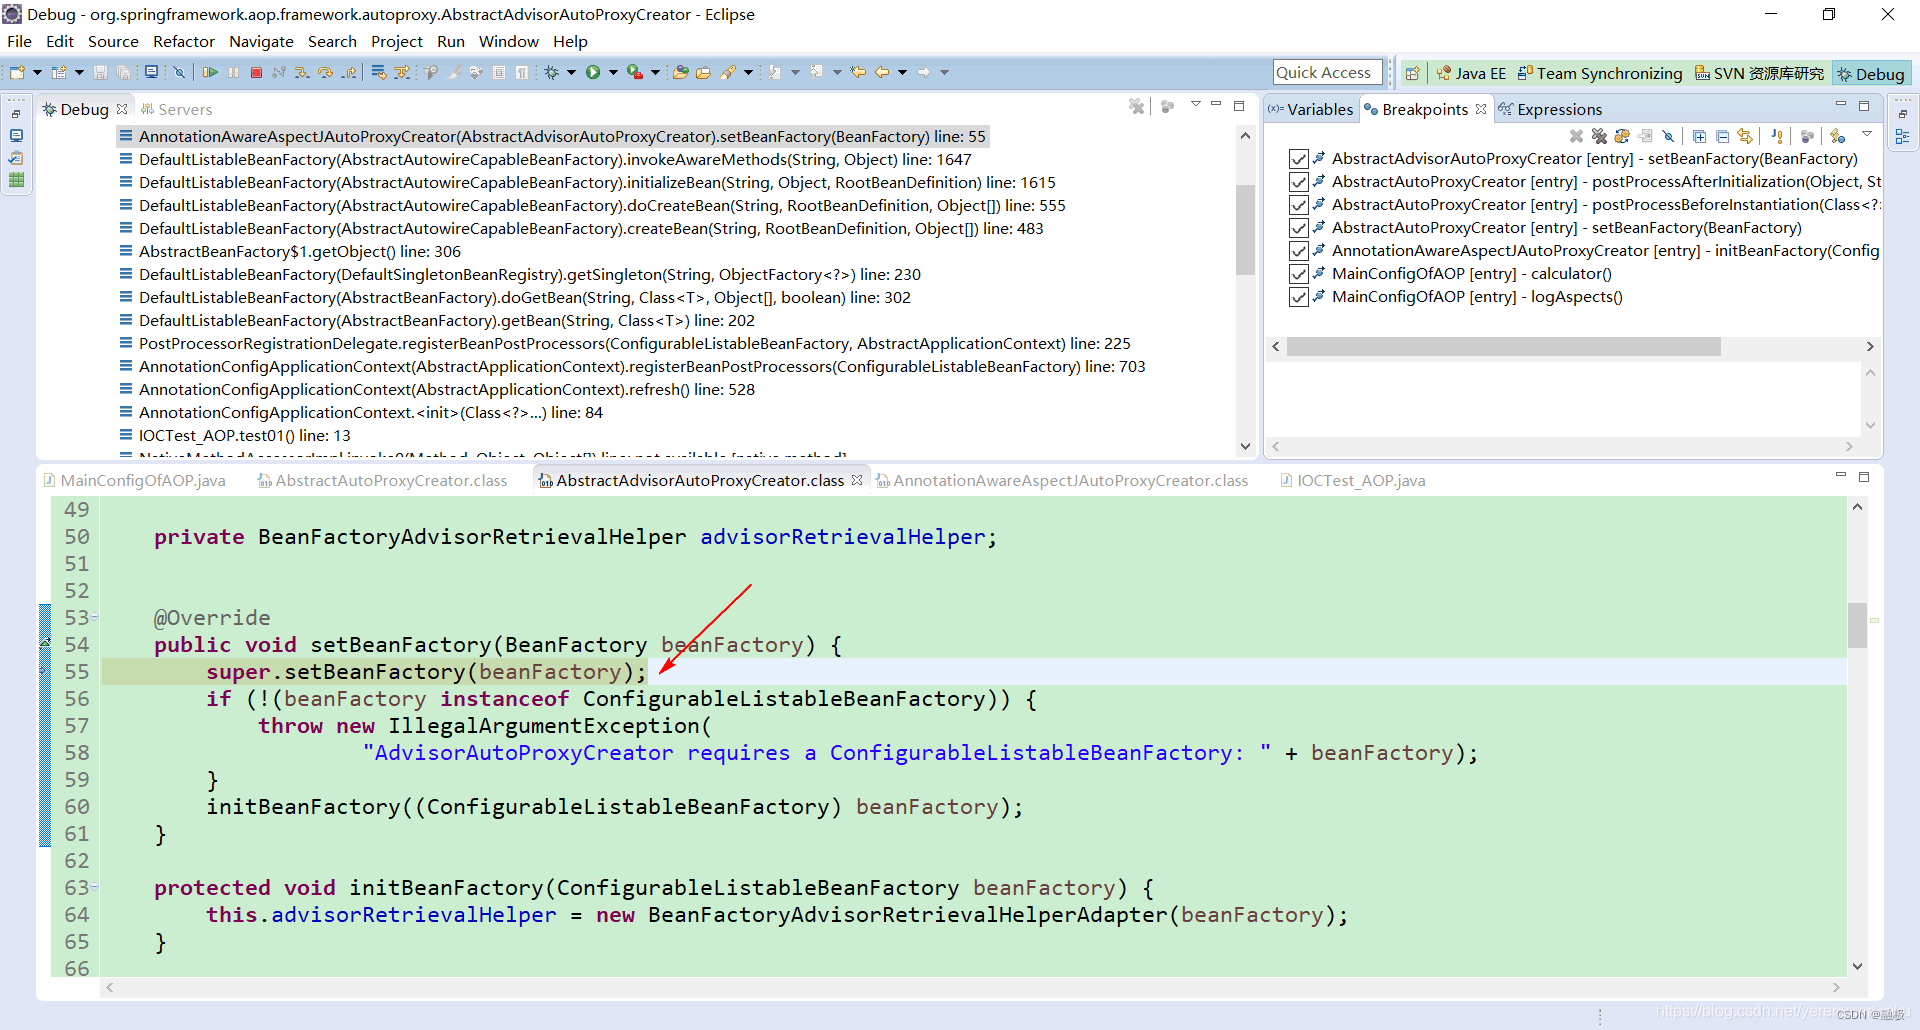Open AnnotationAwareAspectJAutoProxyCreator.class editor tab

(1062, 481)
